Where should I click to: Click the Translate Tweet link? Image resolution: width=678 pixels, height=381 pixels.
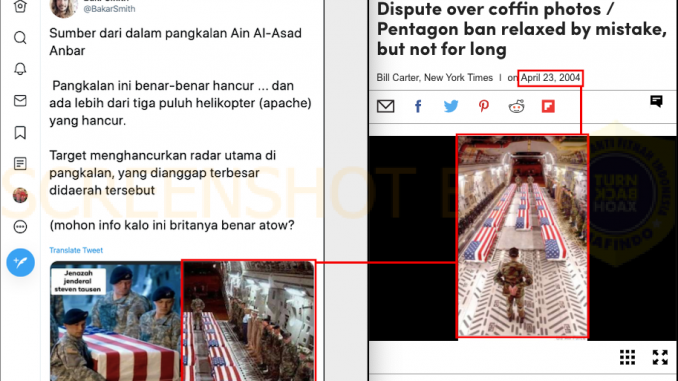point(76,250)
